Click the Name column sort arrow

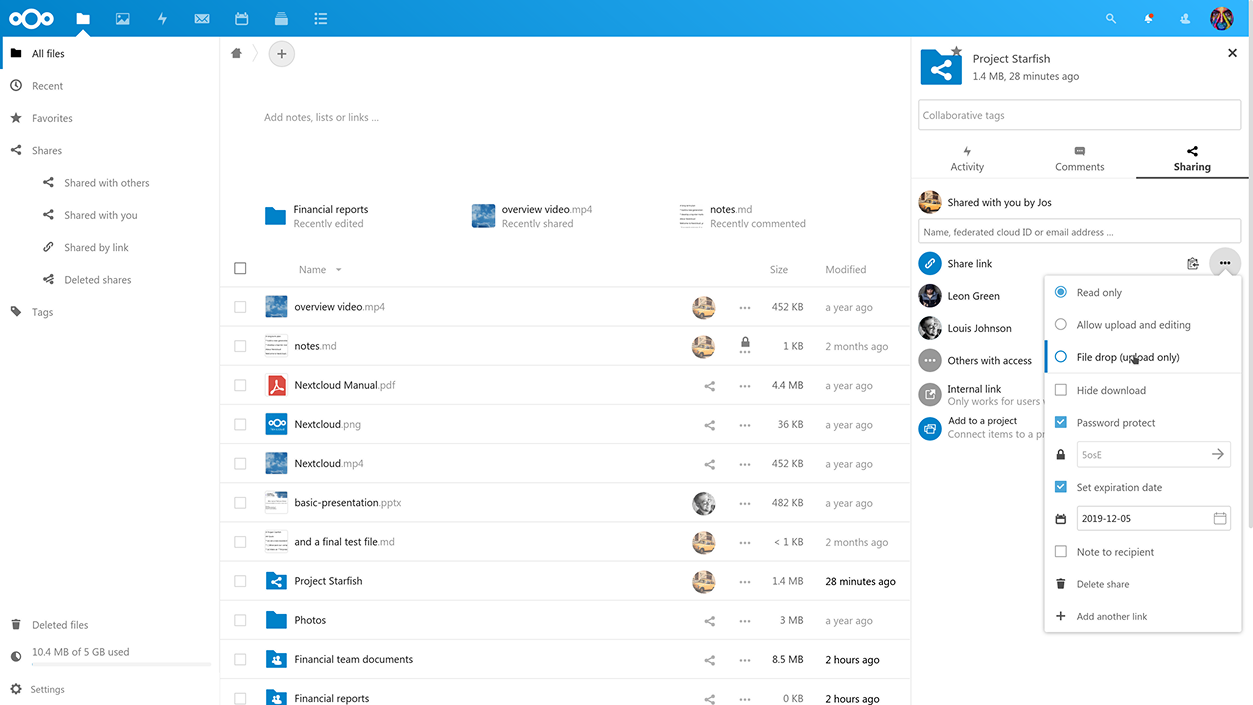(339, 270)
